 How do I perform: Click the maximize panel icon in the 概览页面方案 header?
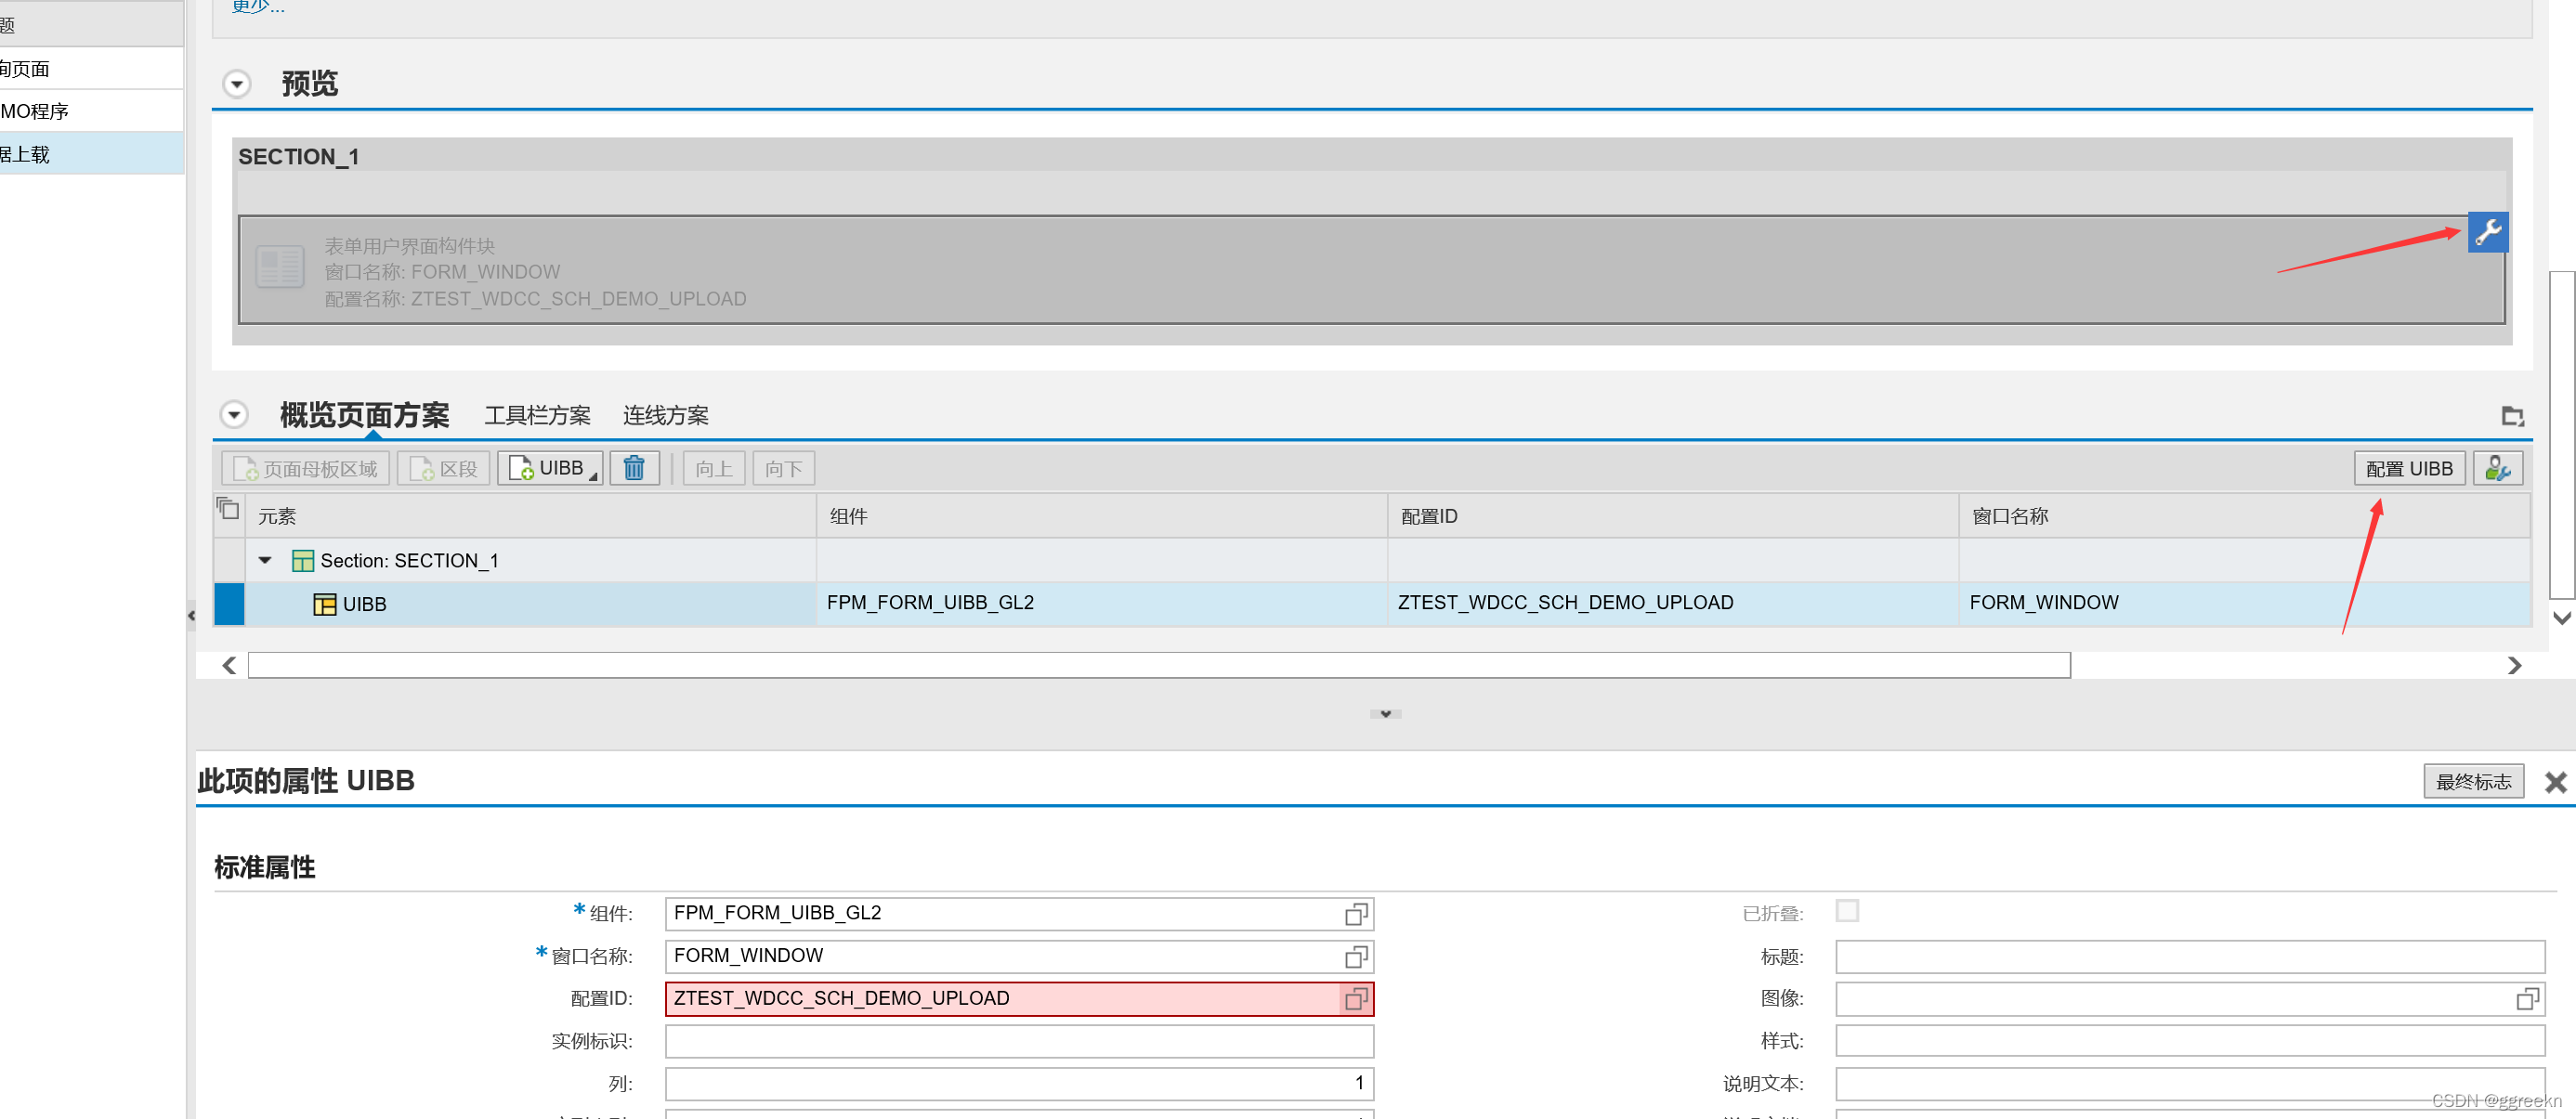point(2512,416)
